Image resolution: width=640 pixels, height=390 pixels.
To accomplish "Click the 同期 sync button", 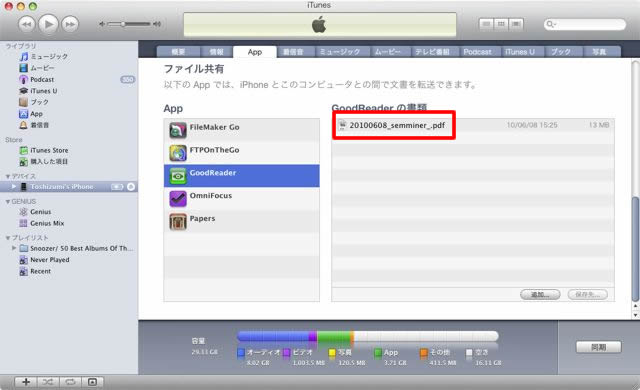I will [598, 347].
